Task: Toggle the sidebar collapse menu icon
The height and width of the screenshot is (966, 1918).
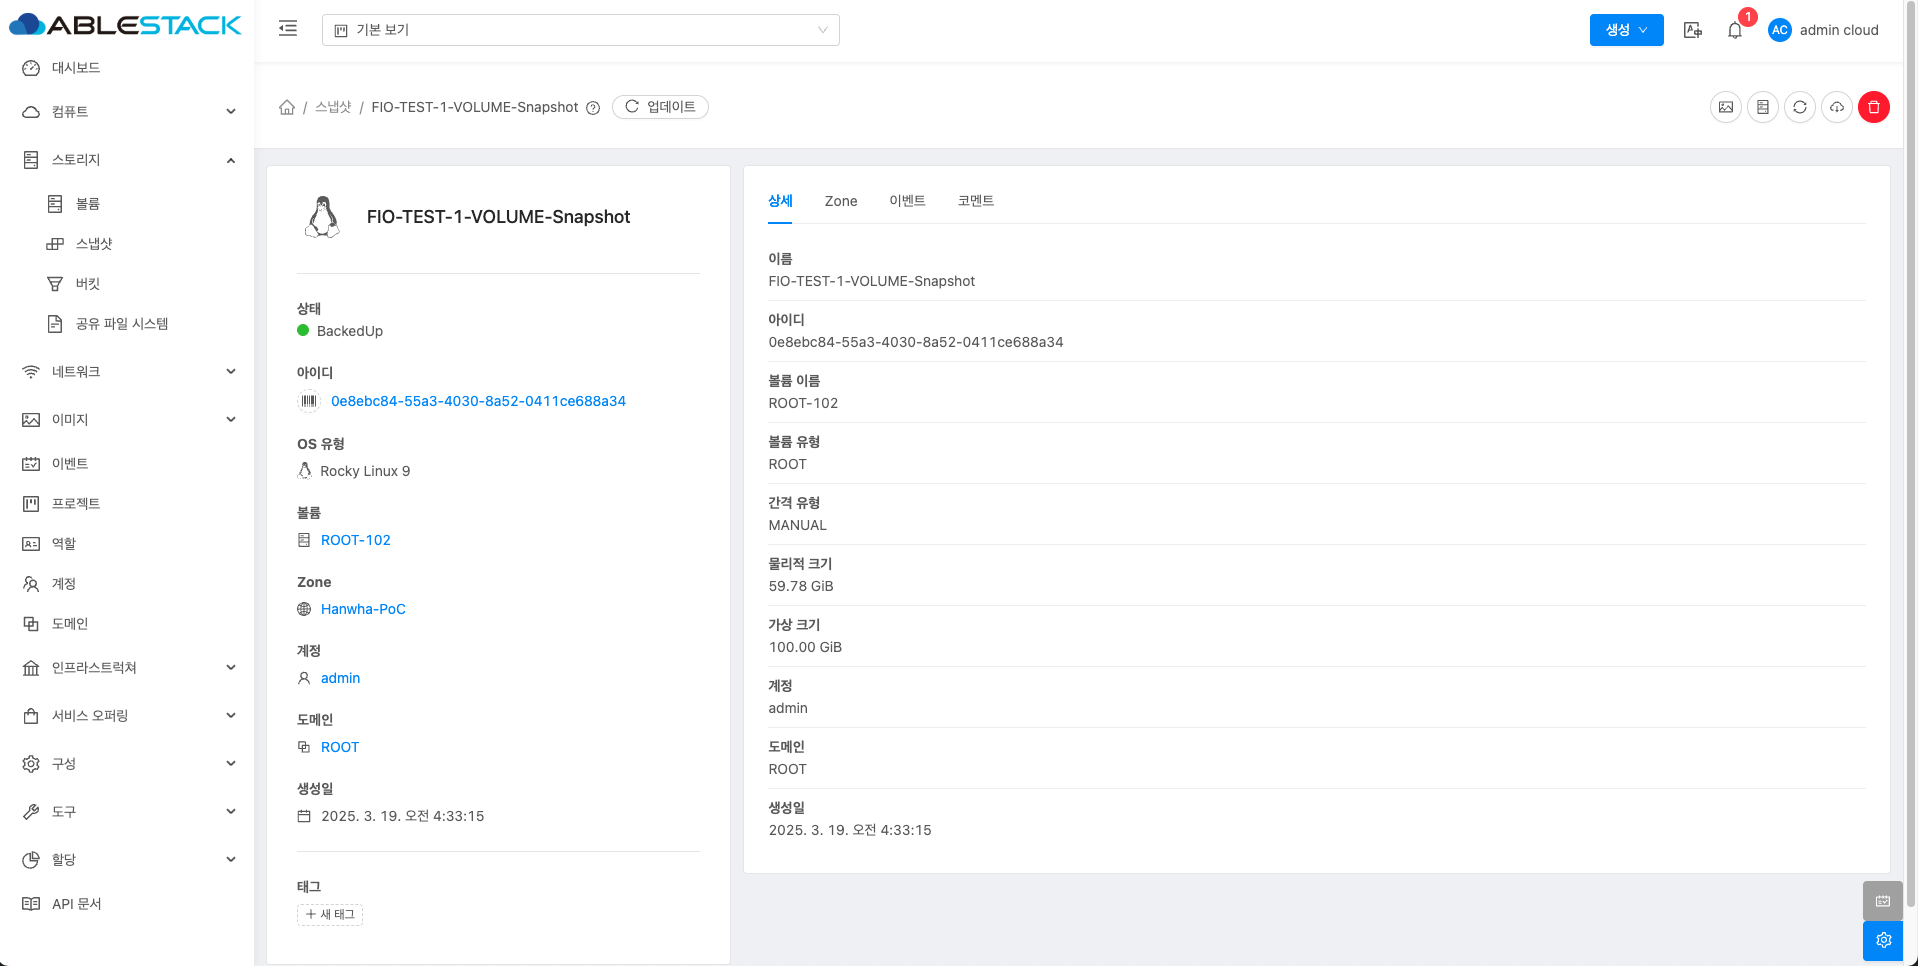Action: pos(288,29)
